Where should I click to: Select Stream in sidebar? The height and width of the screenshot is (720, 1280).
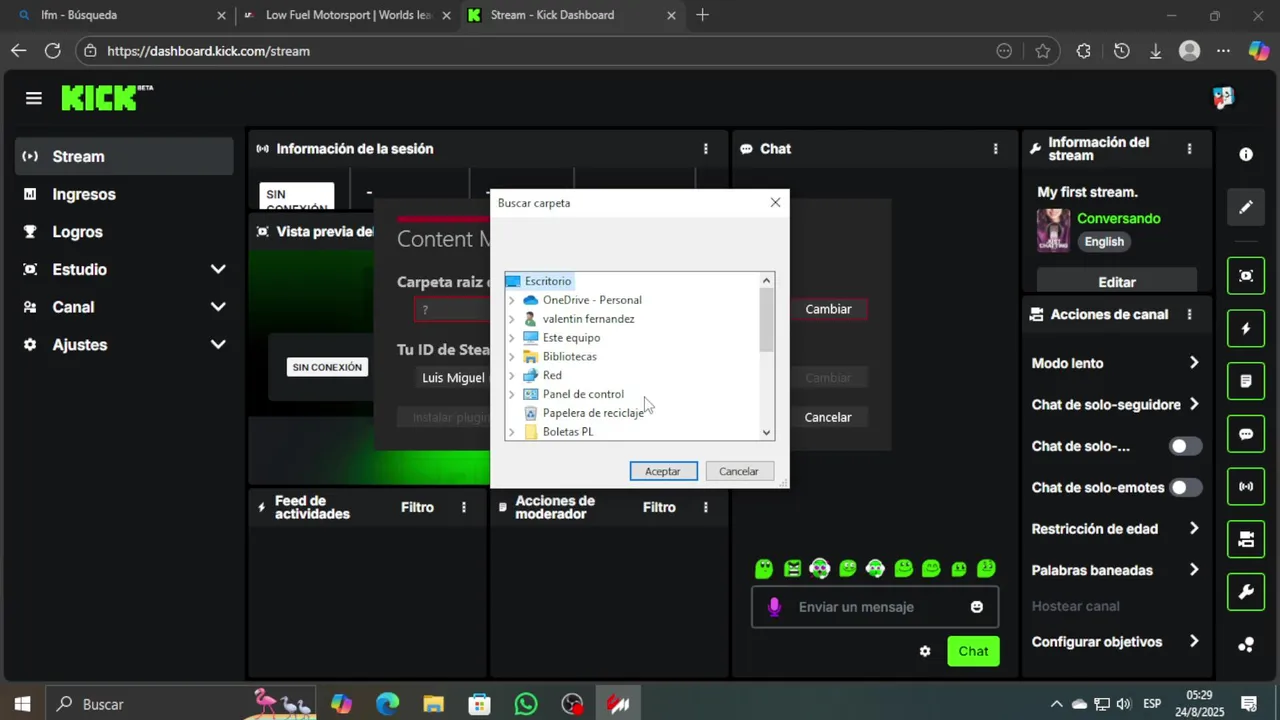(124, 156)
